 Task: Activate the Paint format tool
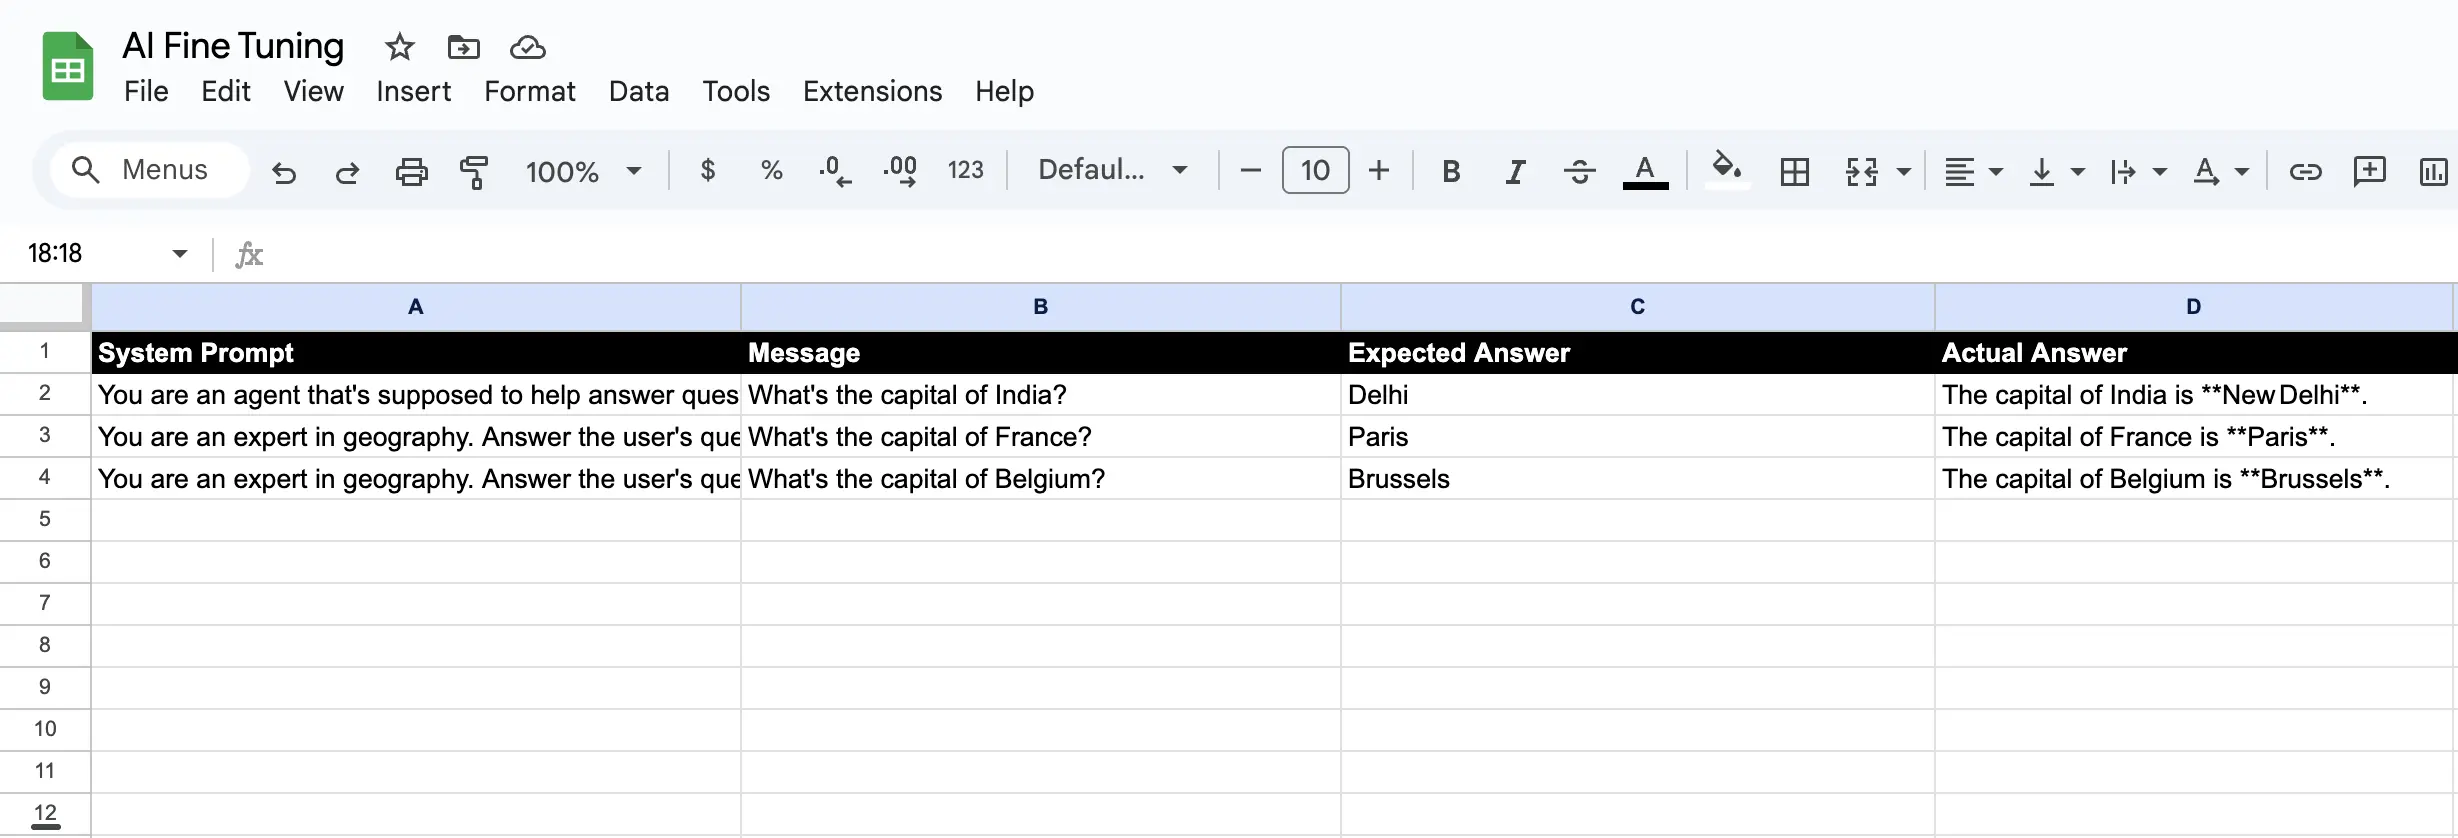(x=474, y=172)
